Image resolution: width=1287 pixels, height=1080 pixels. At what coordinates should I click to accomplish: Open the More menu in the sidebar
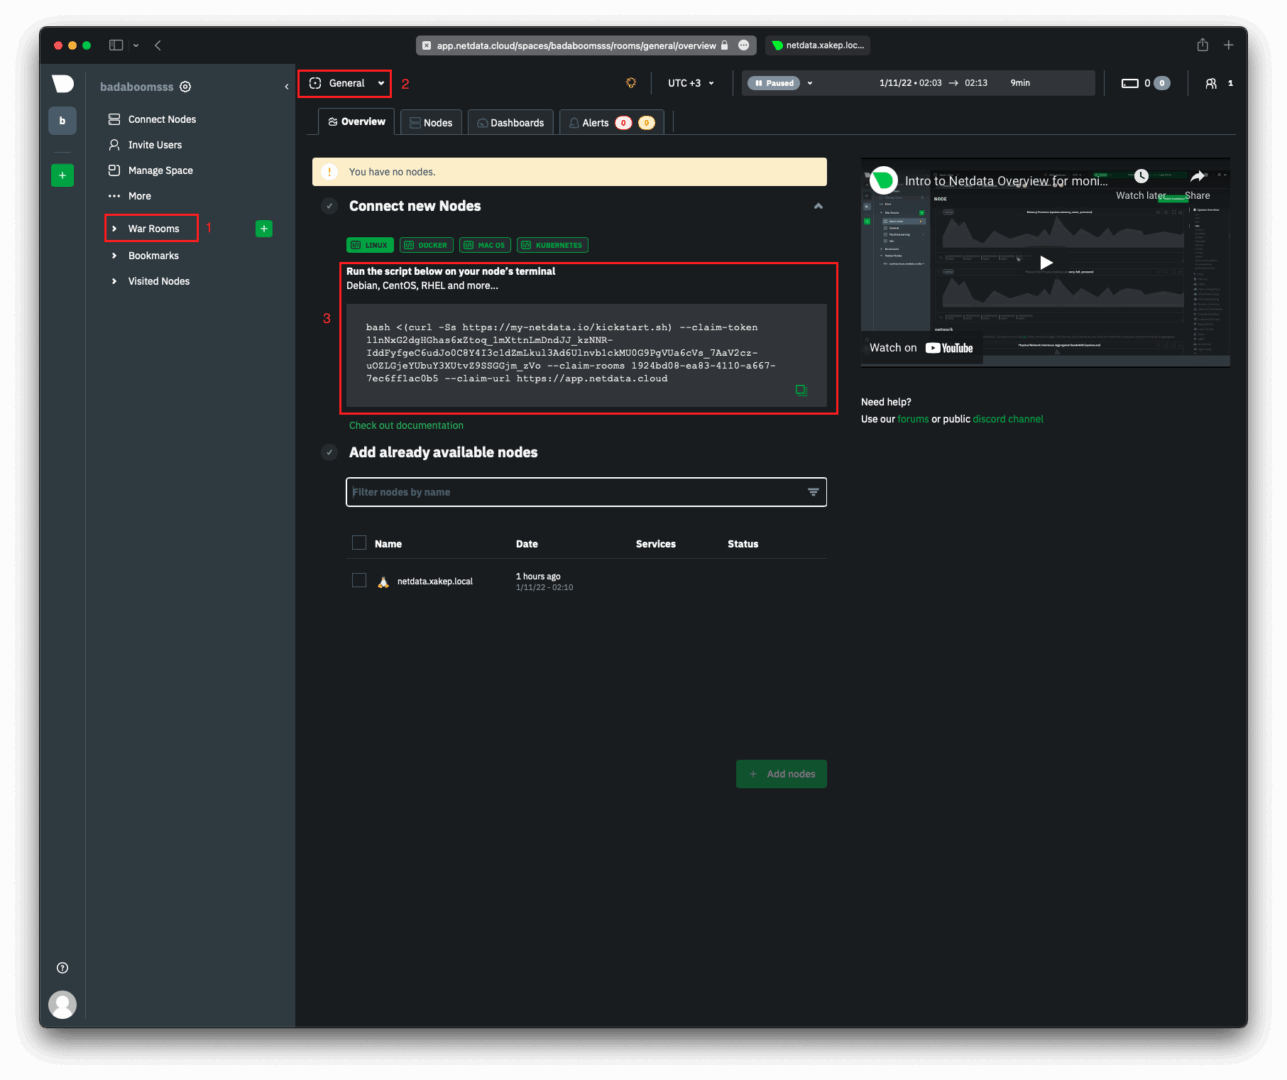point(130,196)
